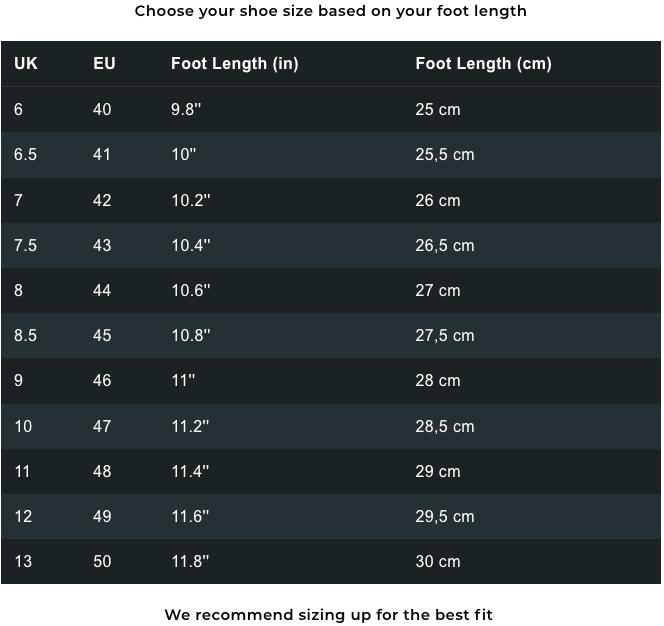Click the 11" foot length cell
This screenshot has height=626, width=664.
click(x=183, y=380)
